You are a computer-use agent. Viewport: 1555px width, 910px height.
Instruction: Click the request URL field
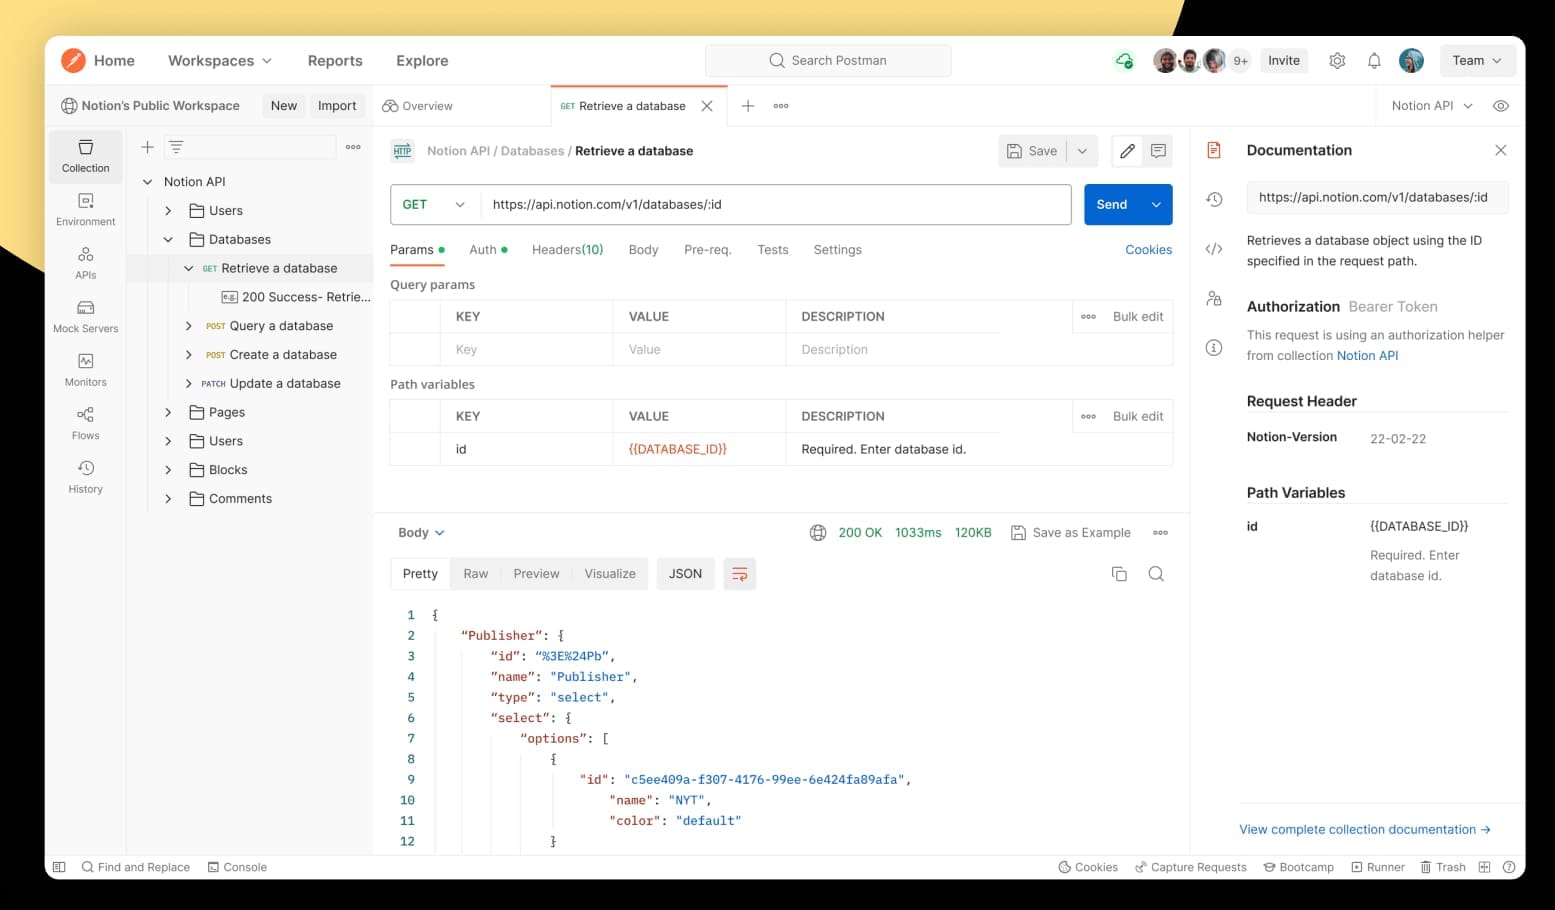pyautogui.click(x=776, y=204)
